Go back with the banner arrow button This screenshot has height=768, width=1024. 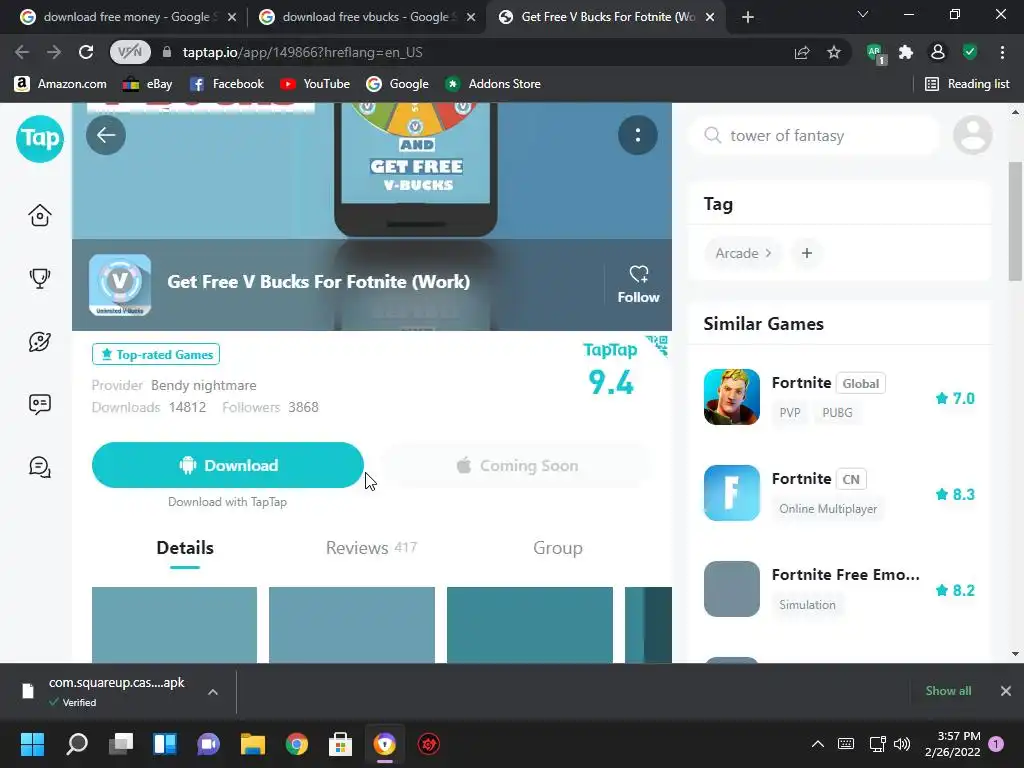coord(106,135)
